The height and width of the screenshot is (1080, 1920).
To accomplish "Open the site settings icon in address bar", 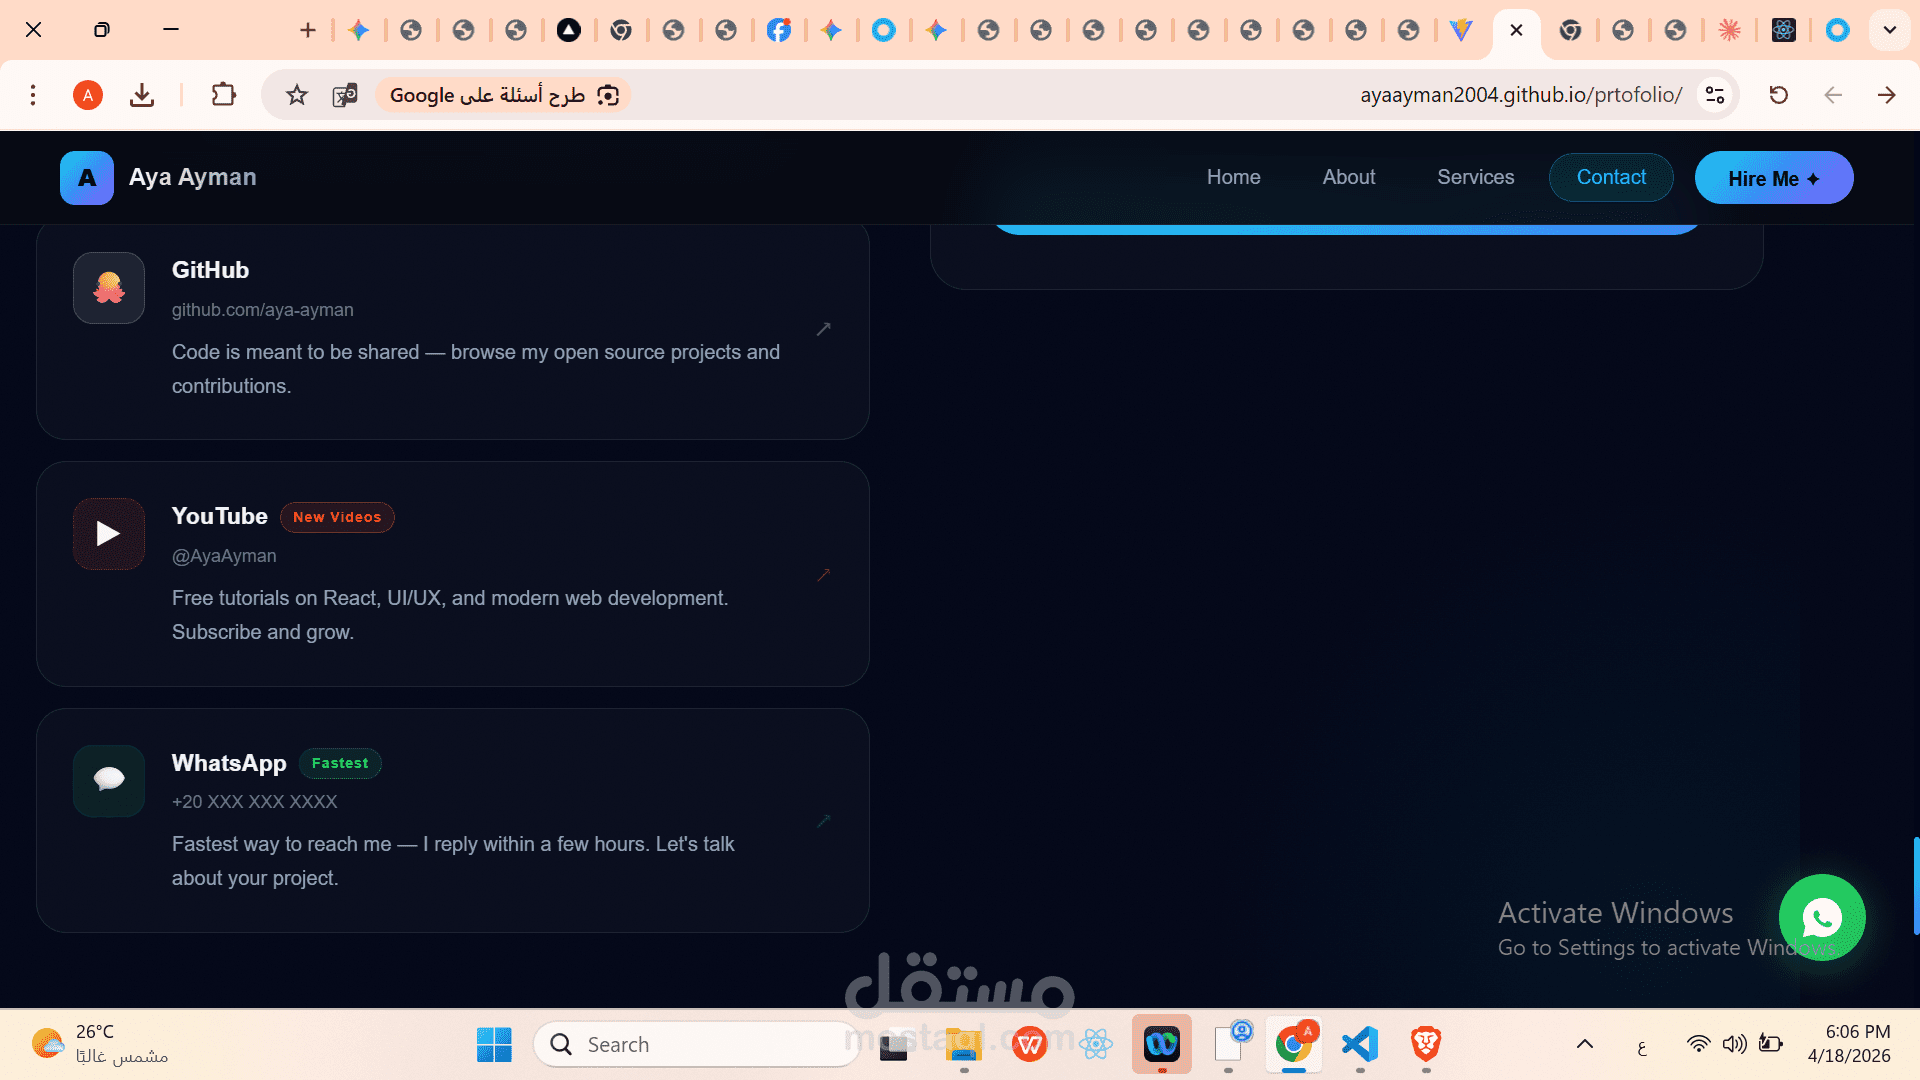I will (1715, 95).
